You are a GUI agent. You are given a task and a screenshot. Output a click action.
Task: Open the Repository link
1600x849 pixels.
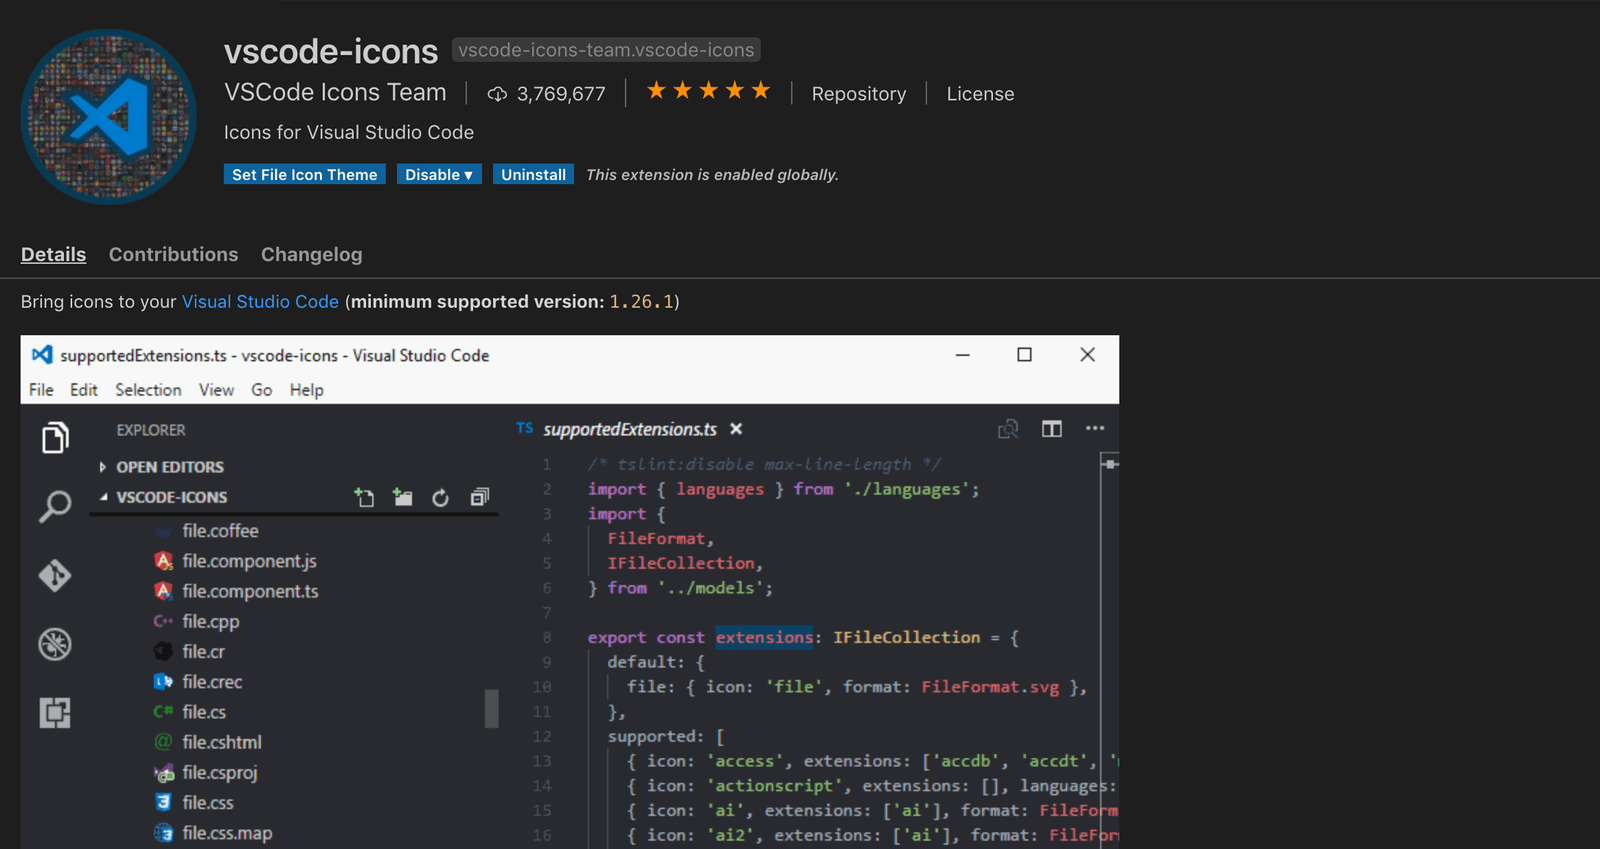click(859, 93)
